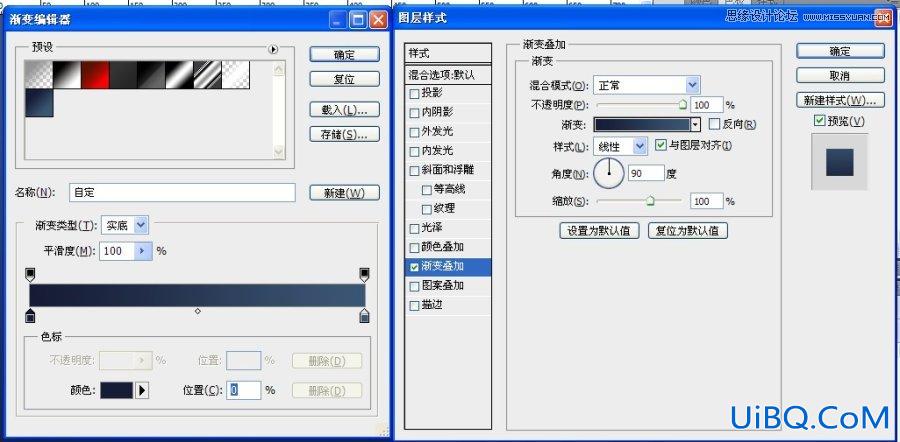
Task: Click the gradient preview bar in 渐变叠加
Action: tap(642, 124)
